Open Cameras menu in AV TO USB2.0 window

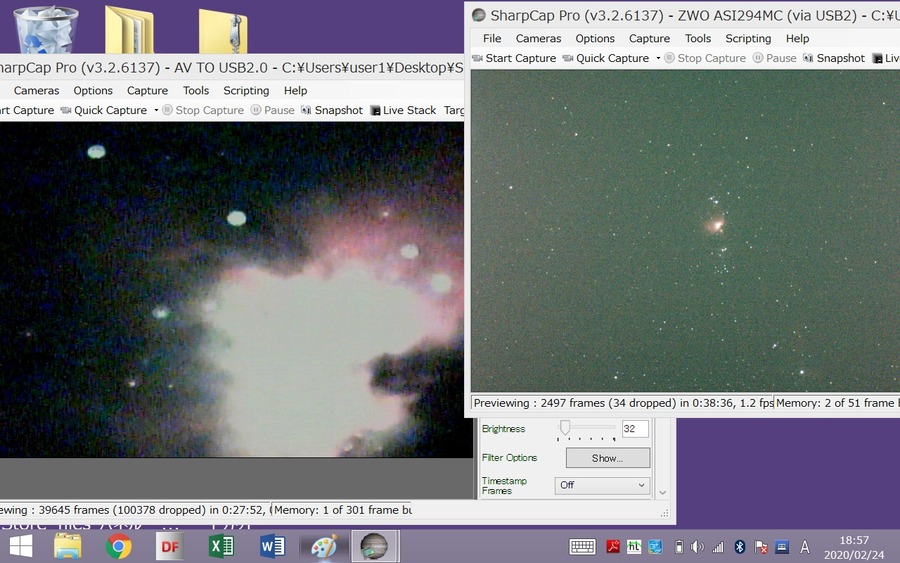click(x=36, y=91)
